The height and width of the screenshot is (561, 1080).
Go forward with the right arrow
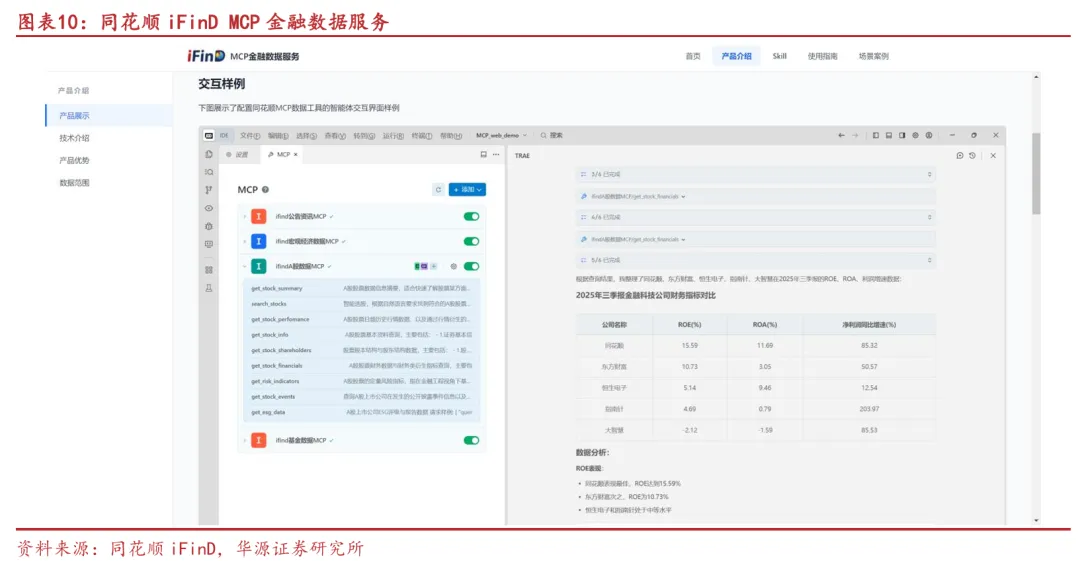[855, 135]
